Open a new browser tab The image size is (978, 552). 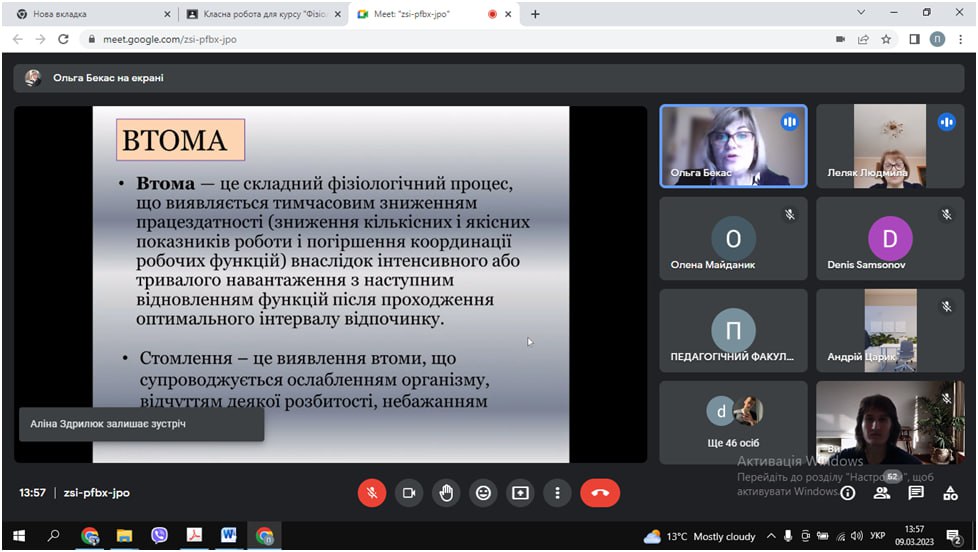(536, 14)
